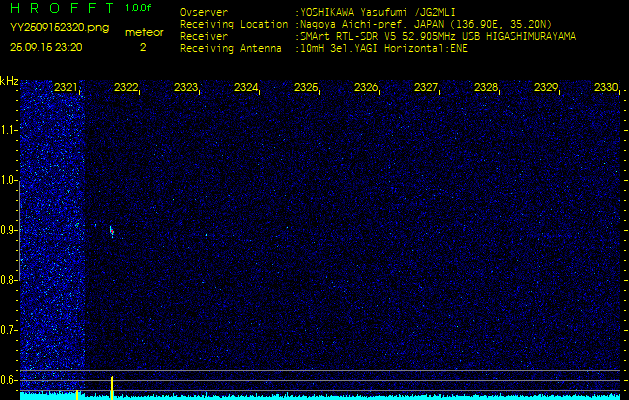This screenshot has width=629, height=400.
Task: Click the 1.0 frequency axis label
Action: click(x=9, y=180)
